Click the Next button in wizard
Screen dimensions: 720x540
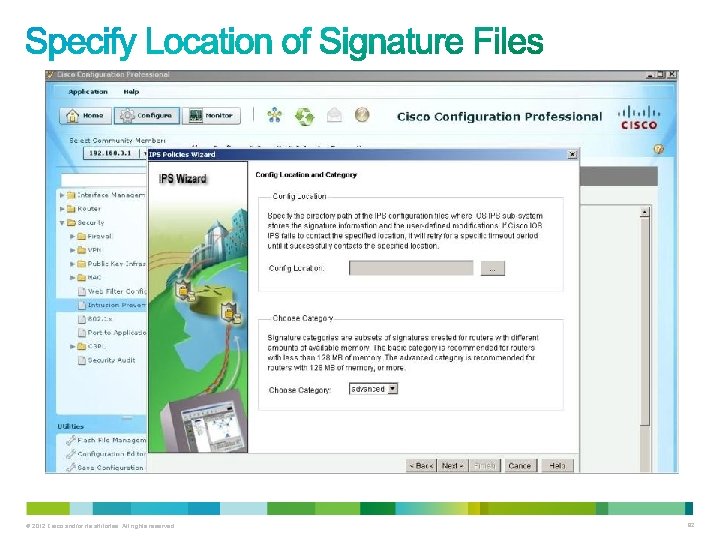click(452, 466)
